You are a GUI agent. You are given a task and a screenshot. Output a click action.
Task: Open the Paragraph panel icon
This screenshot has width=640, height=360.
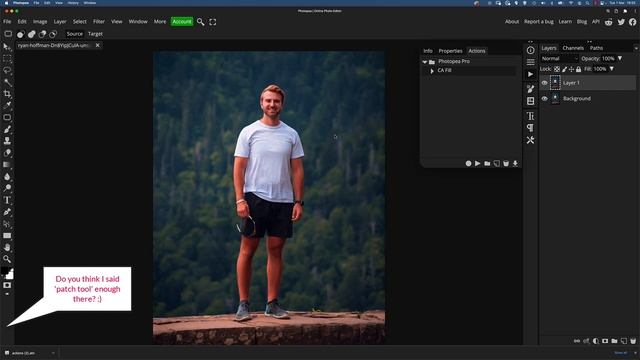click(x=530, y=128)
